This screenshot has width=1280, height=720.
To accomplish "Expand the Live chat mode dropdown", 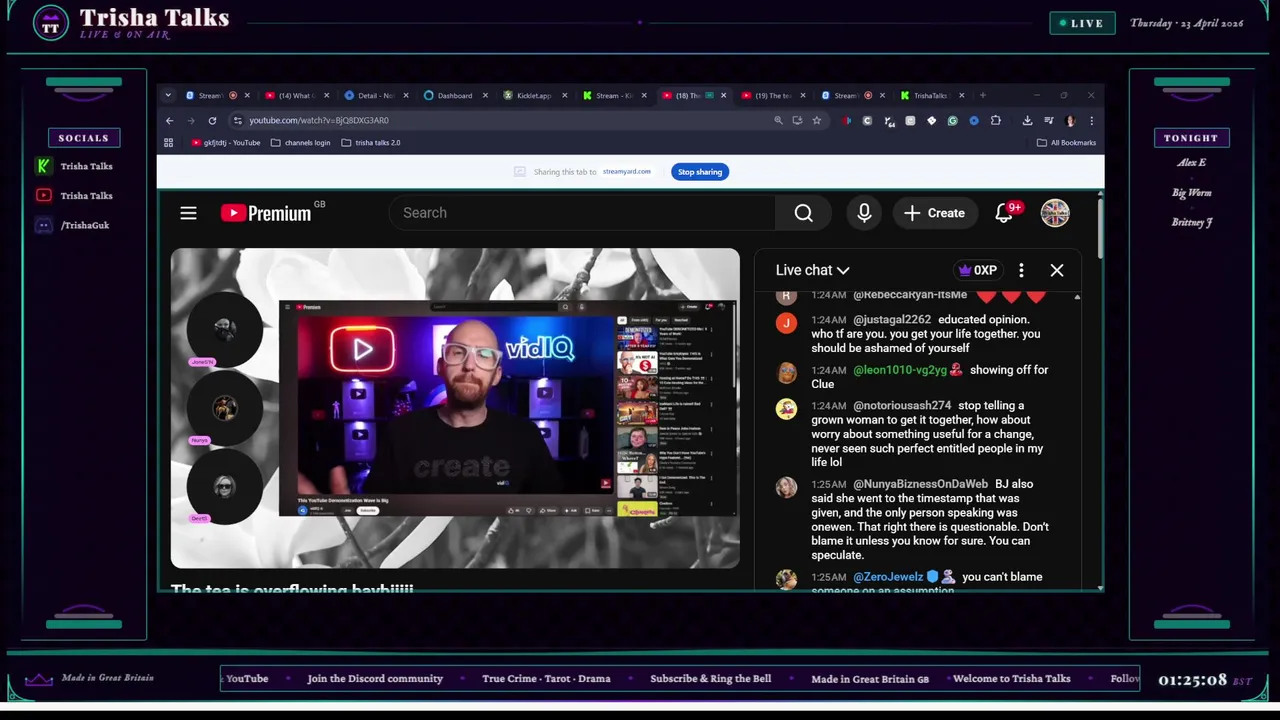I will 812,270.
